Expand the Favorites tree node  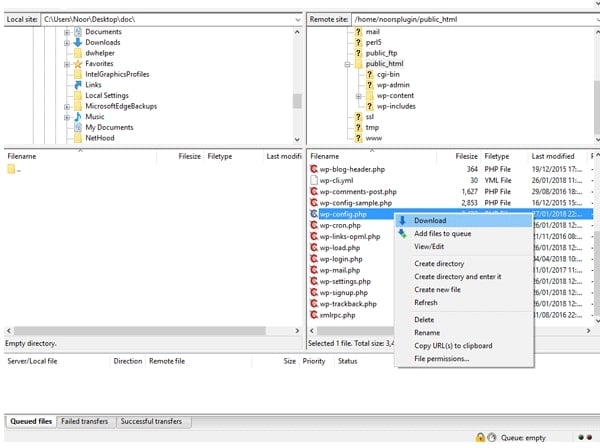coord(67,64)
